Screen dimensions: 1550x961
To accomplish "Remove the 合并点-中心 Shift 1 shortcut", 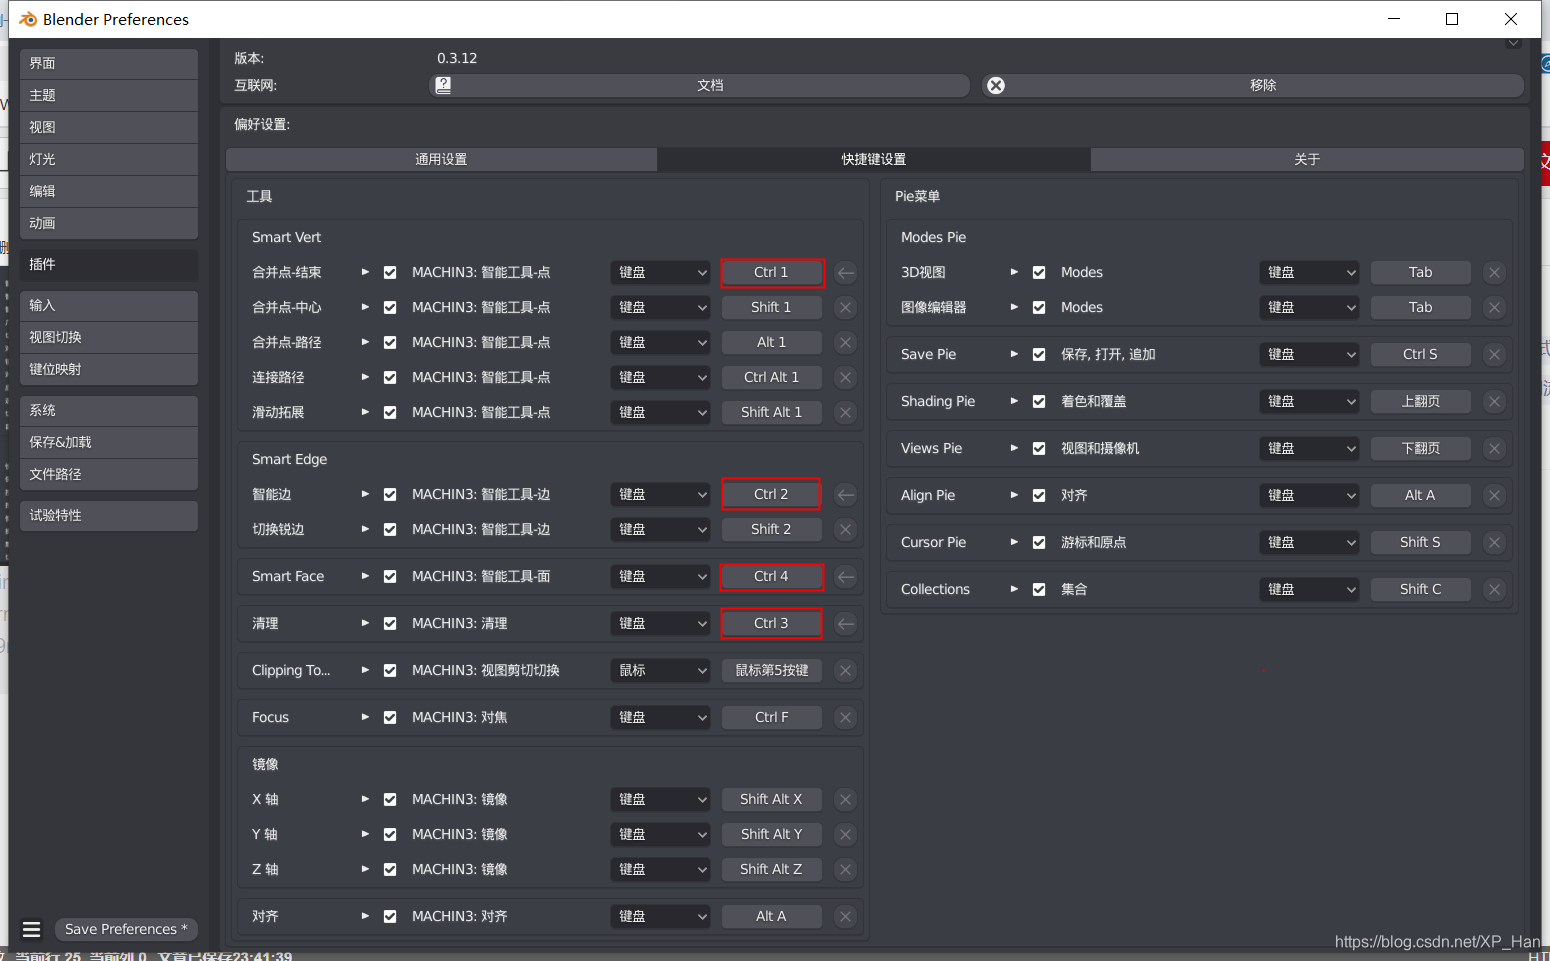I will (846, 307).
